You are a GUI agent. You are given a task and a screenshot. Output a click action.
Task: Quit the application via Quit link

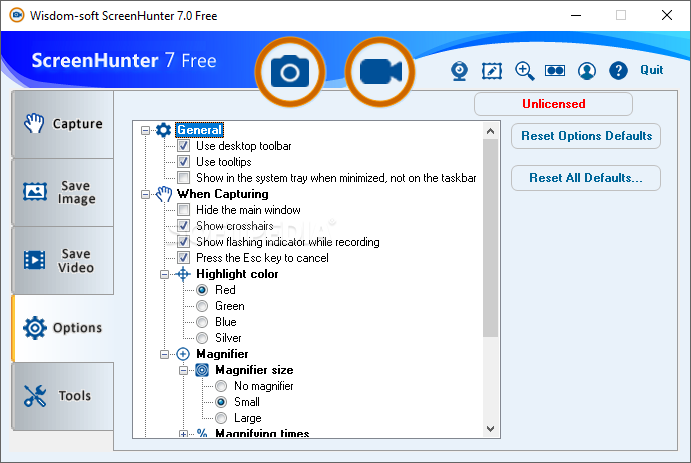[651, 70]
